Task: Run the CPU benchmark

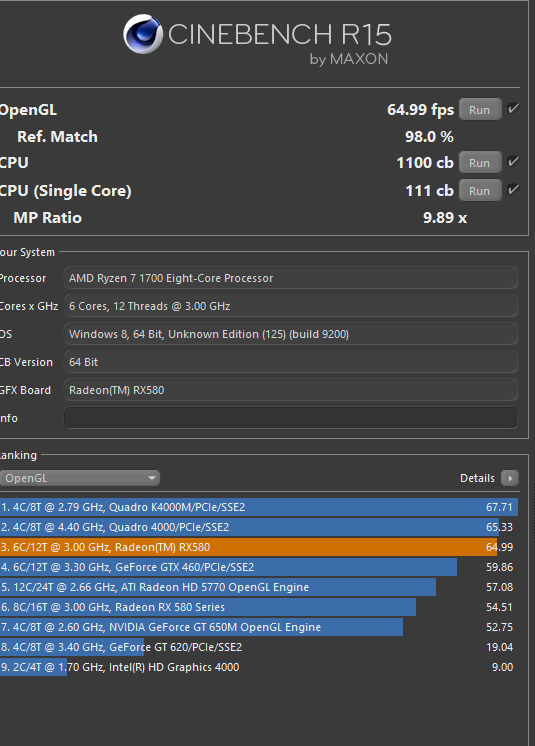Action: click(480, 162)
